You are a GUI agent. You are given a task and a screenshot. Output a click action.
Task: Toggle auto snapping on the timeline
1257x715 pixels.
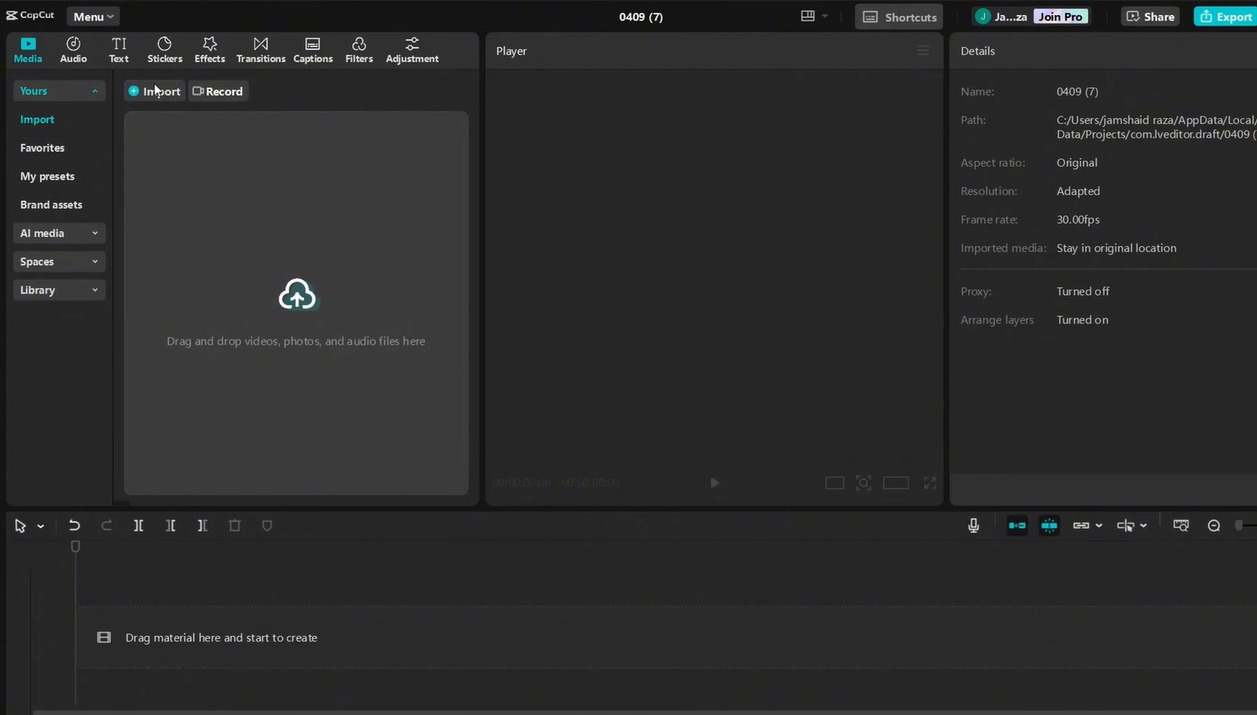pyautogui.click(x=1049, y=526)
